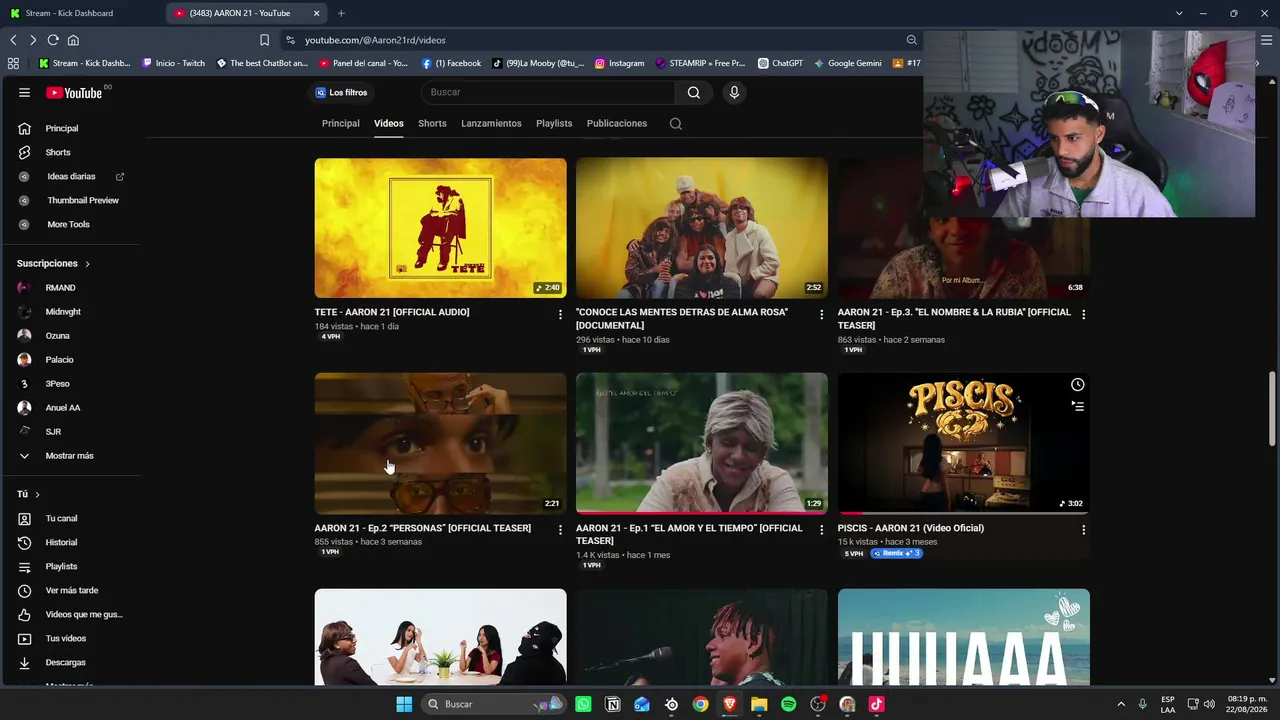Launch Spotify from the taskbar
1280x720 pixels.
coord(788,704)
